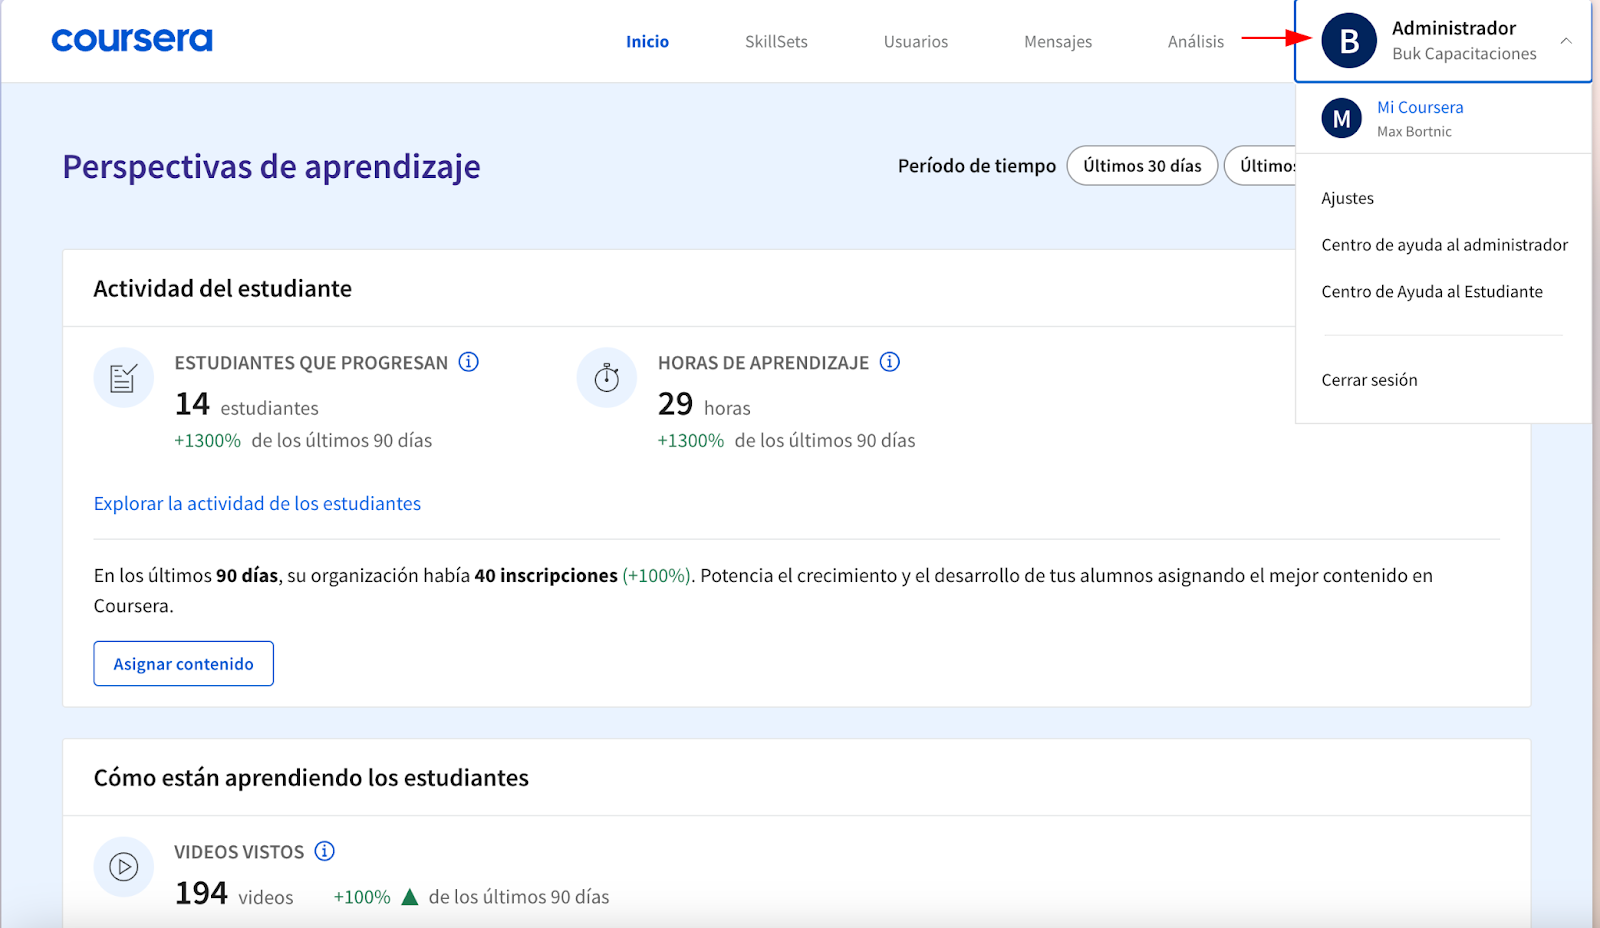Click the B avatar for Administrador account
Screen dimensions: 1600x928
[x=1349, y=41]
